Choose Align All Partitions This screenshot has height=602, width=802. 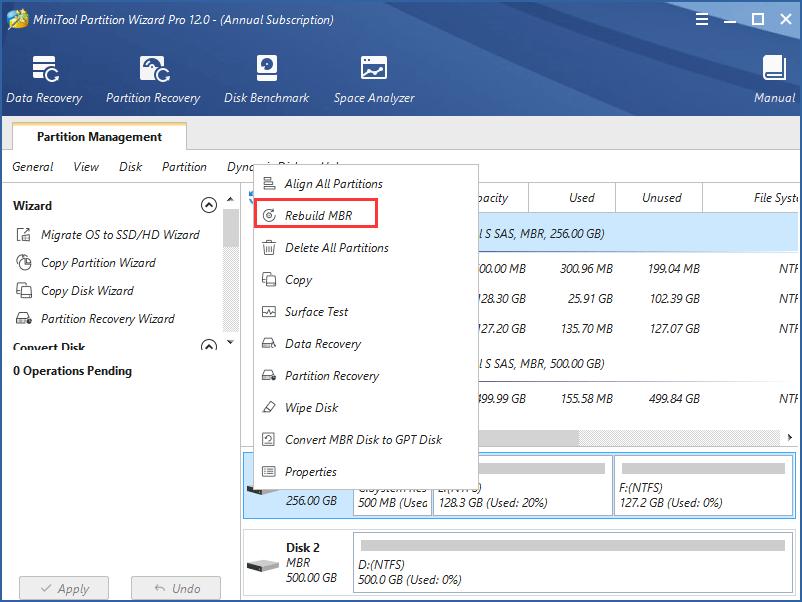coord(366,184)
